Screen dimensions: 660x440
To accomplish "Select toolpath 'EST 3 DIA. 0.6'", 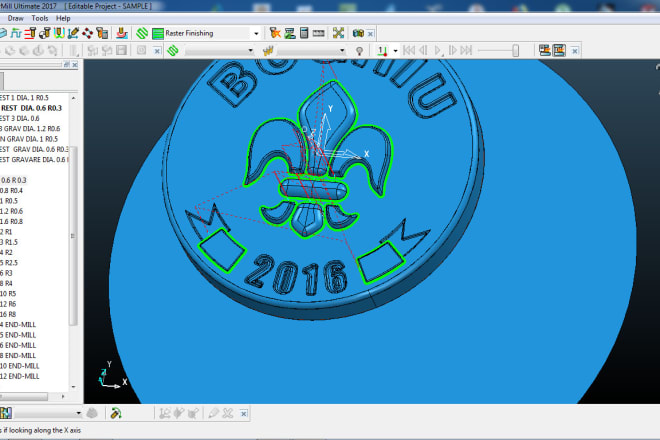I will [20, 118].
